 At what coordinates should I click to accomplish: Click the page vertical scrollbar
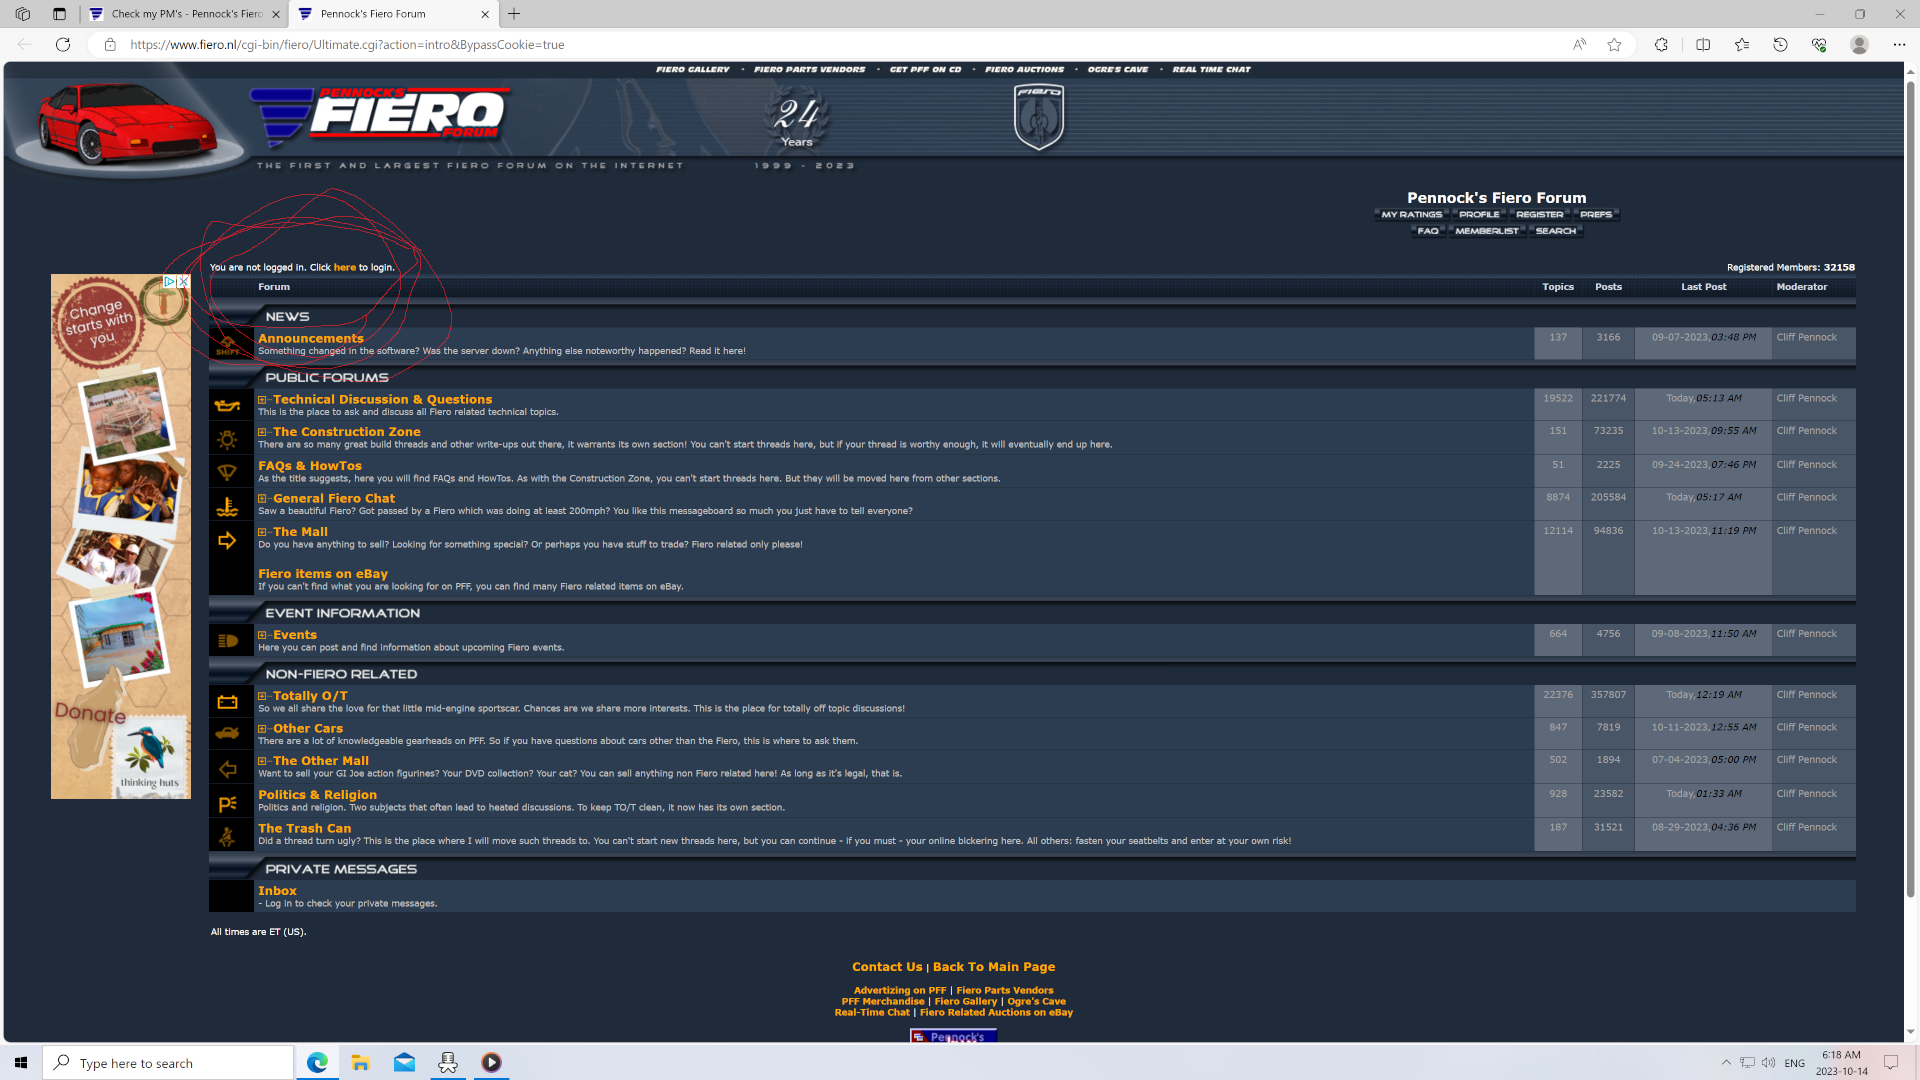tap(1910, 490)
